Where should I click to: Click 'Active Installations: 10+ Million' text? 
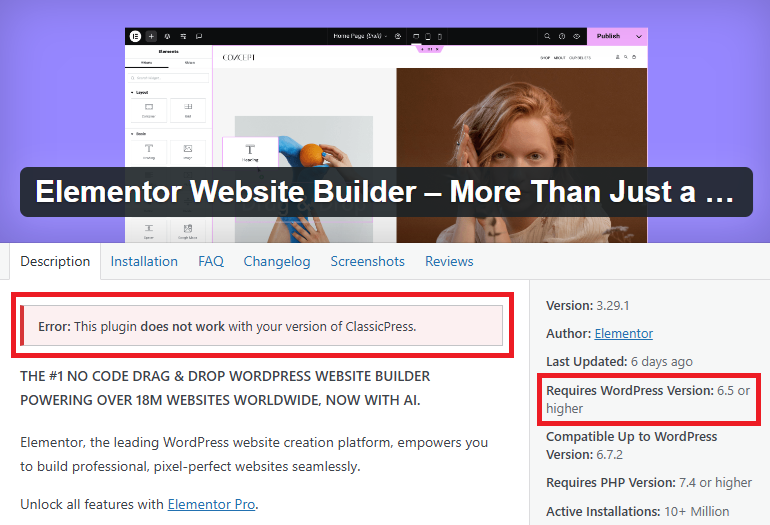637,511
